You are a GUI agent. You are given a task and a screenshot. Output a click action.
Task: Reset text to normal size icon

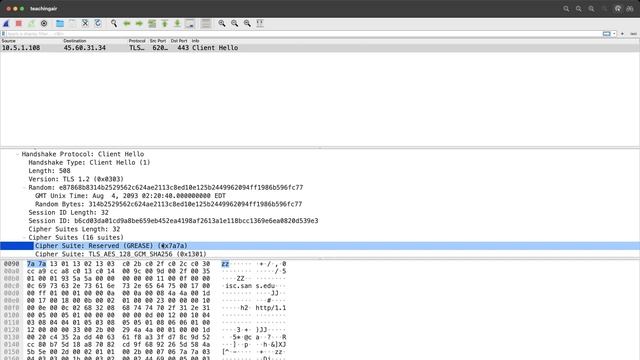(x=247, y=24)
